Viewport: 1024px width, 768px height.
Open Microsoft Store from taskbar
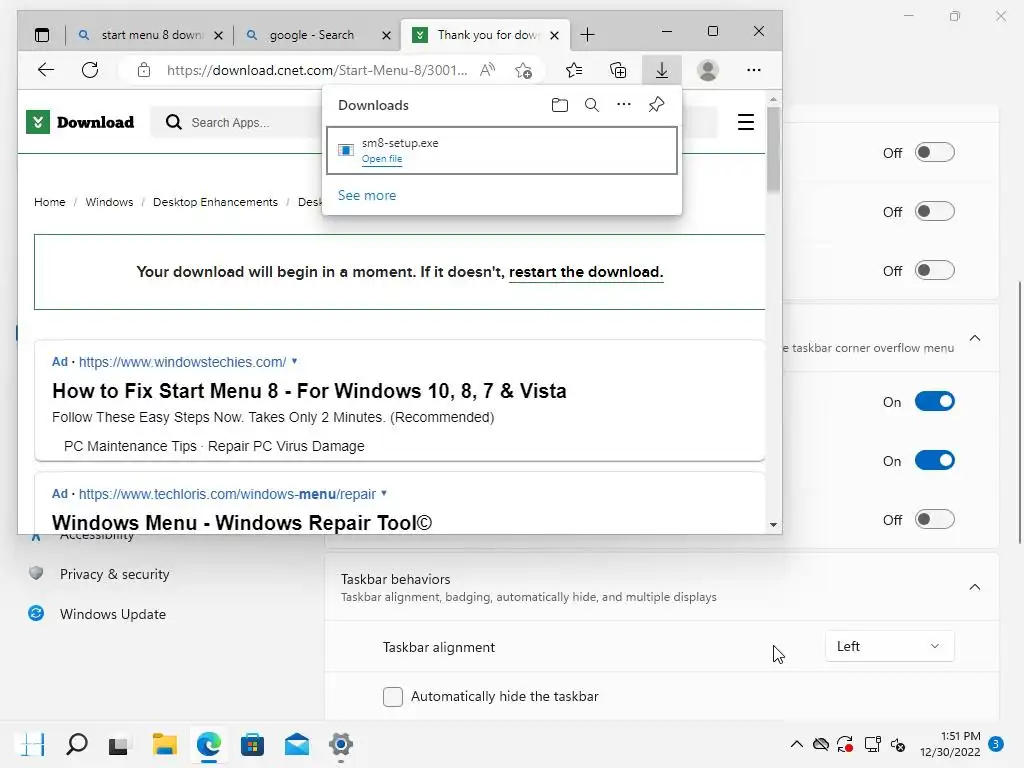pyautogui.click(x=252, y=744)
